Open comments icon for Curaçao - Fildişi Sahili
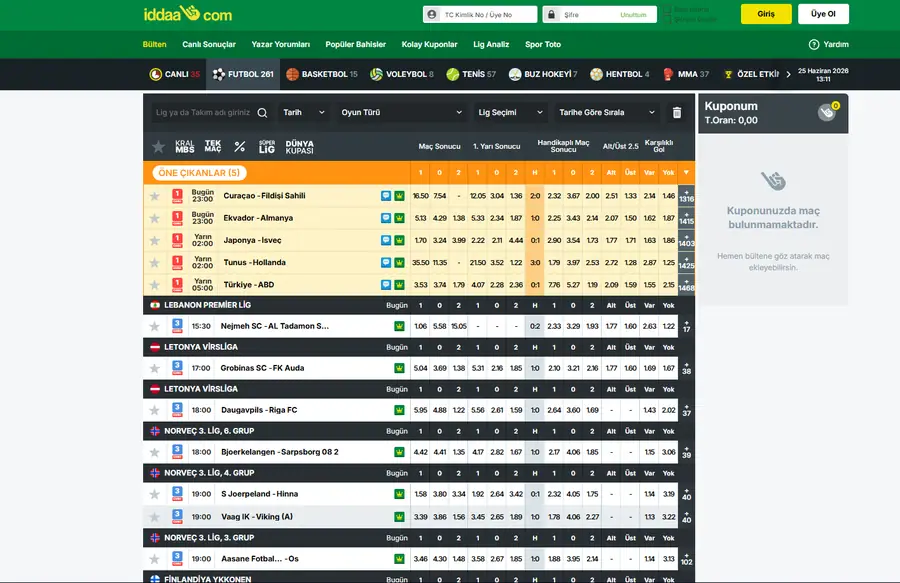The width and height of the screenshot is (900, 583). tap(386, 196)
